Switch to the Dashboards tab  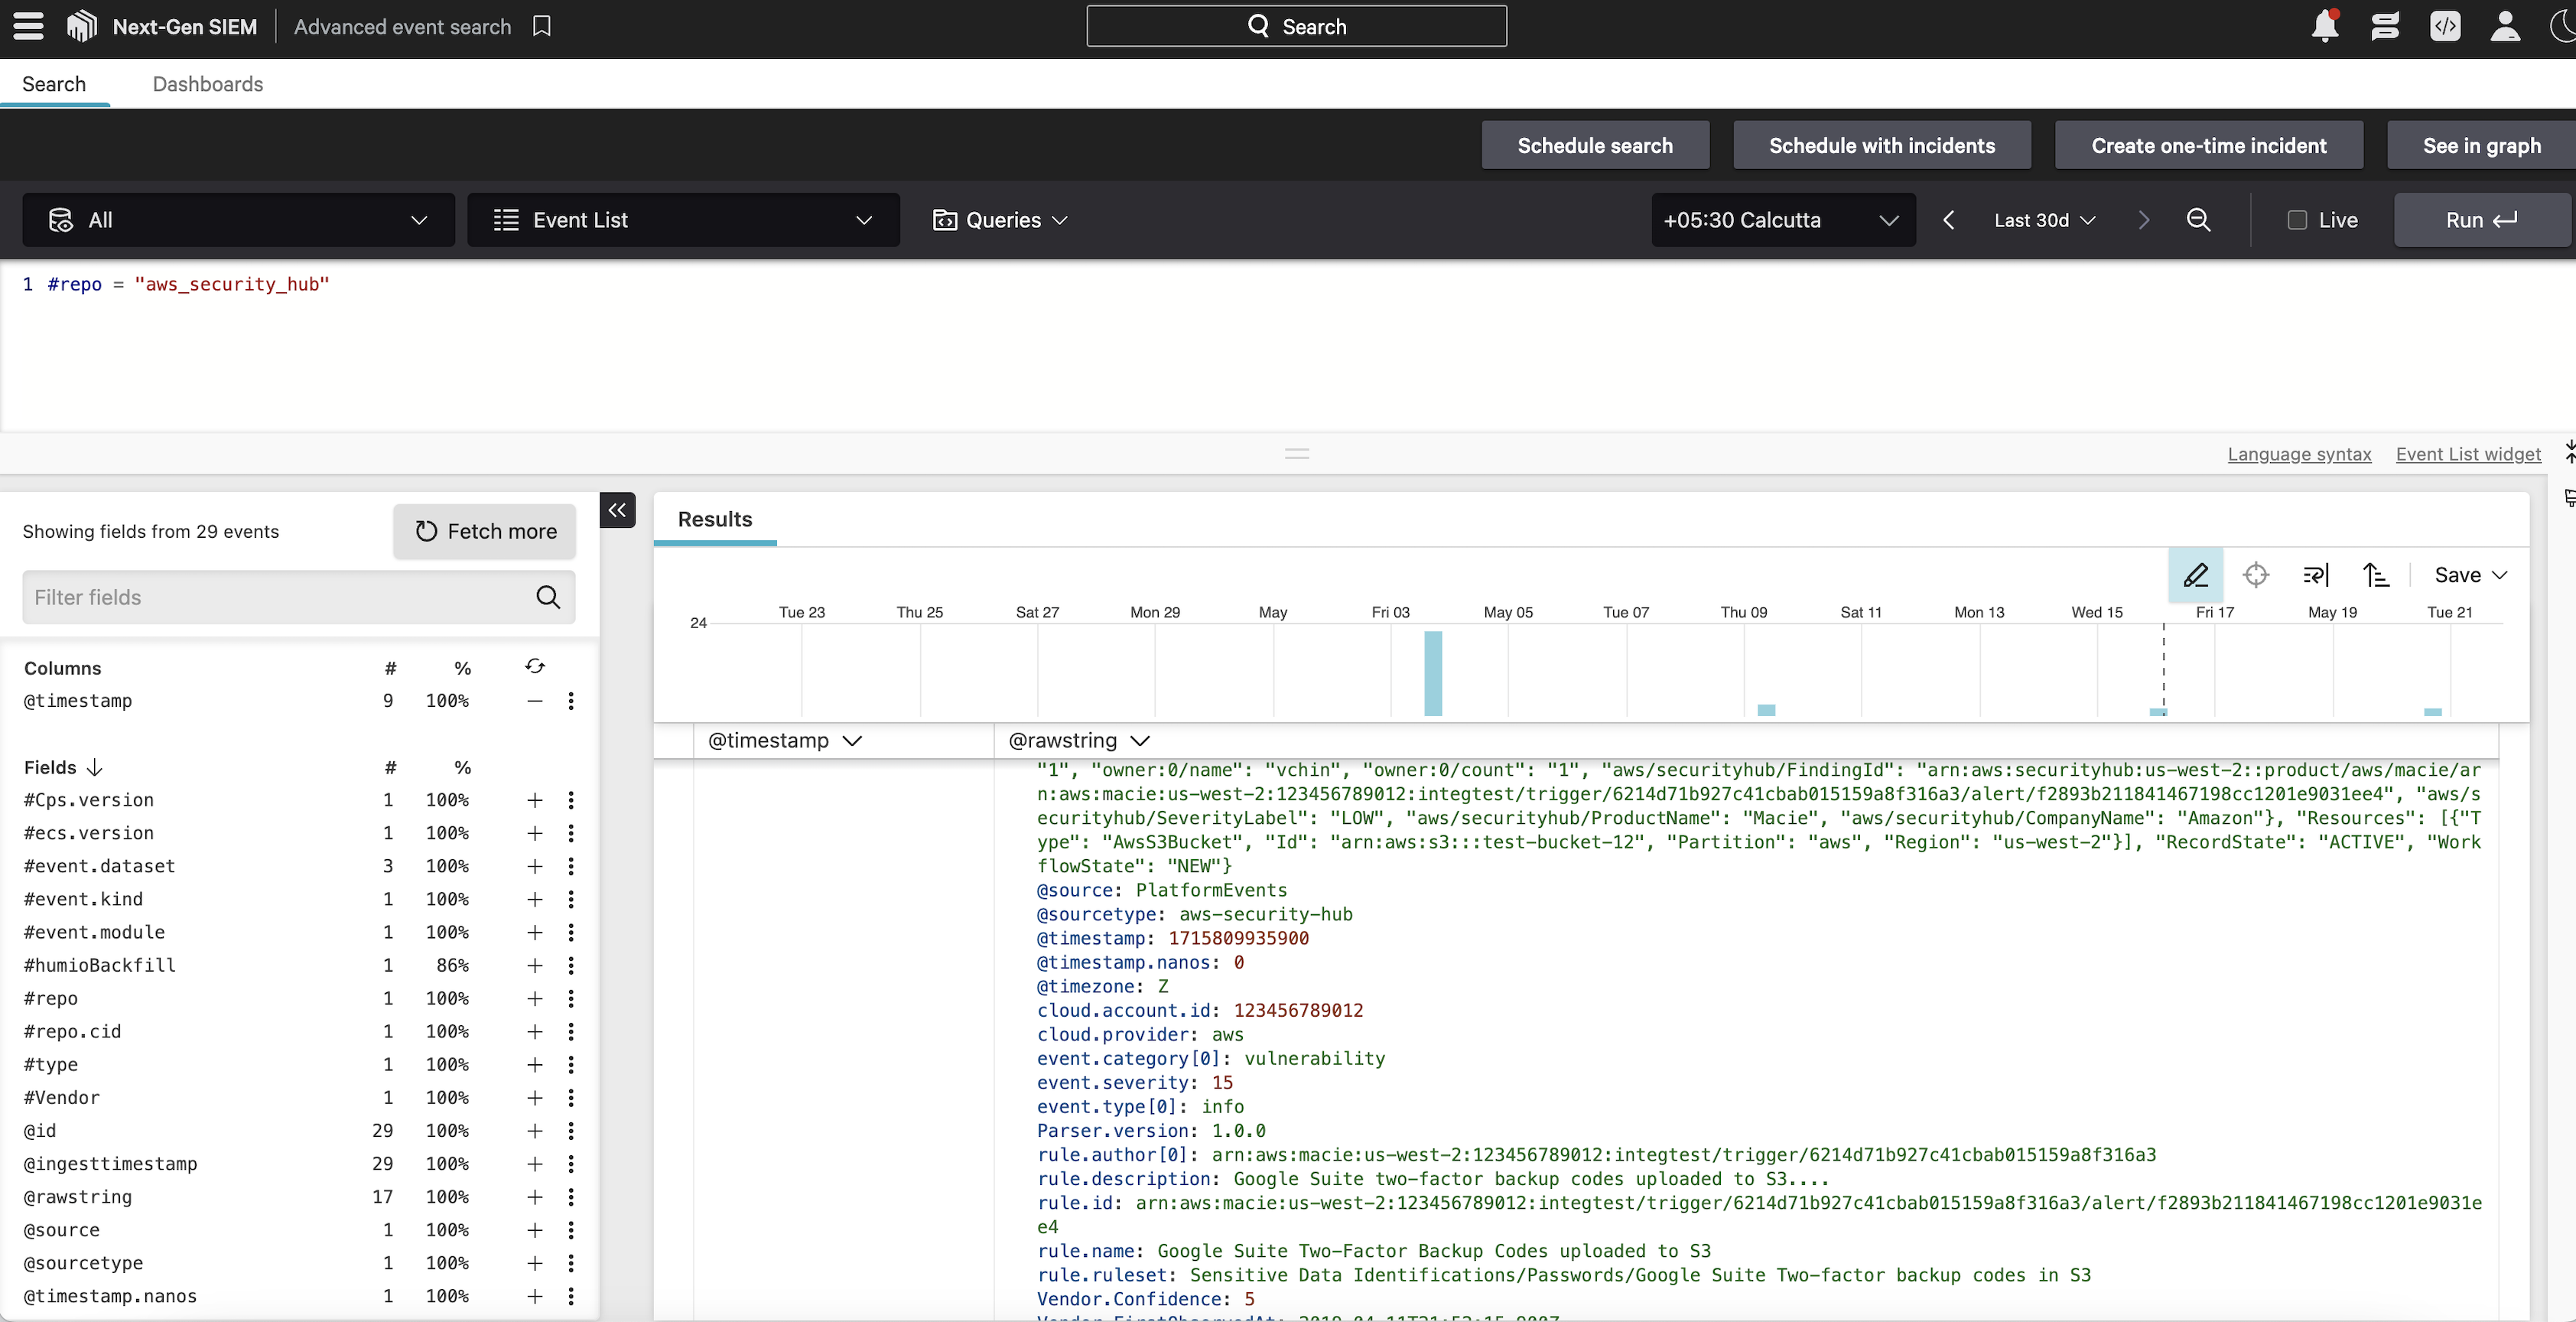[208, 84]
